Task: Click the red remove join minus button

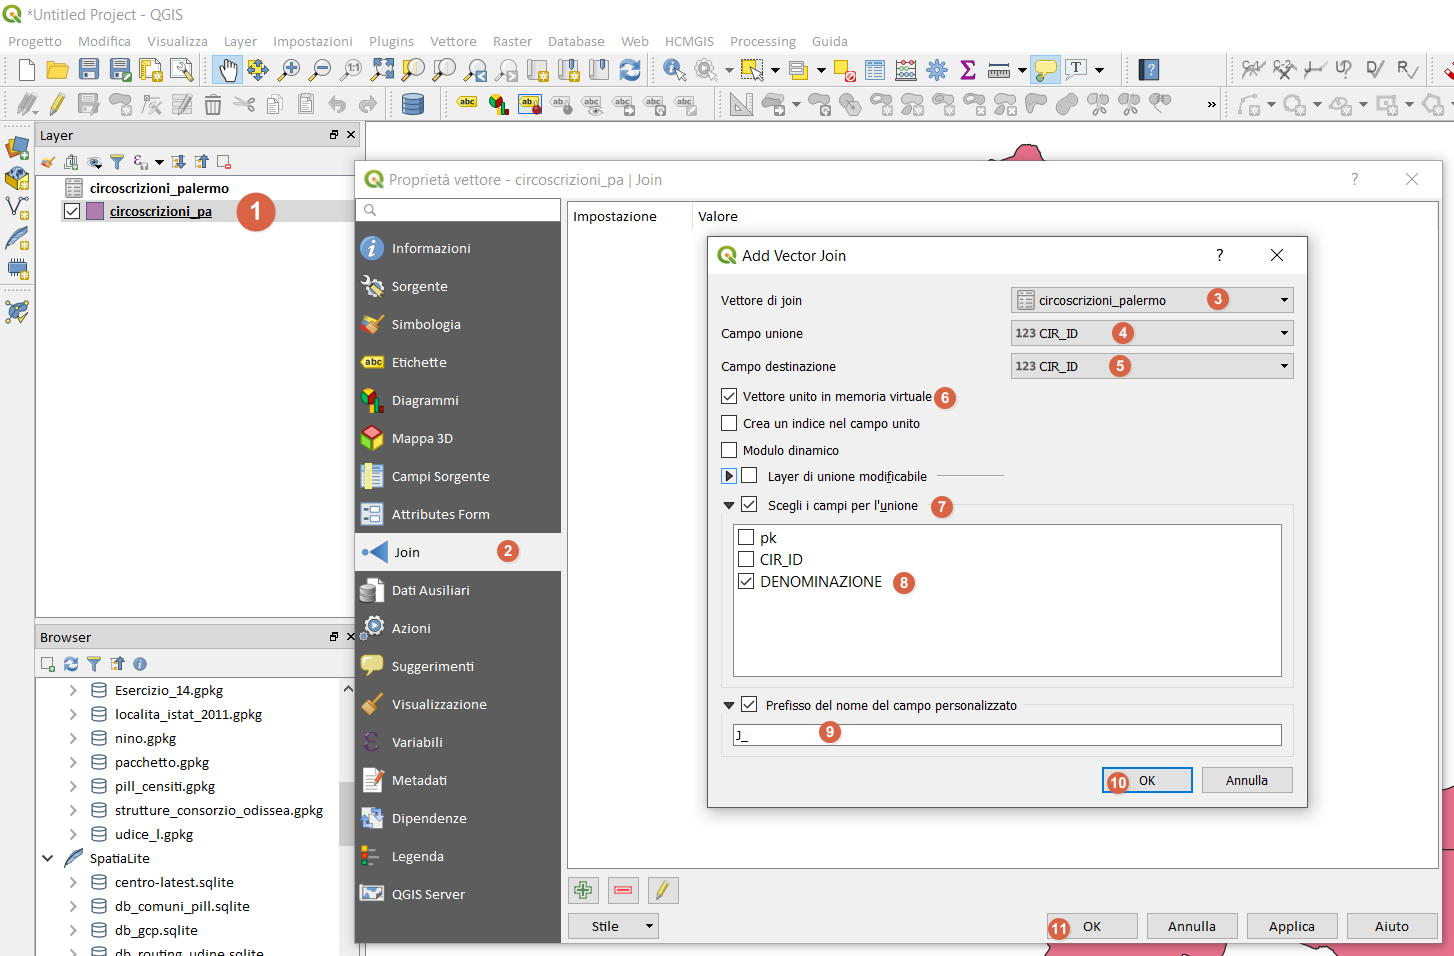Action: [x=623, y=890]
